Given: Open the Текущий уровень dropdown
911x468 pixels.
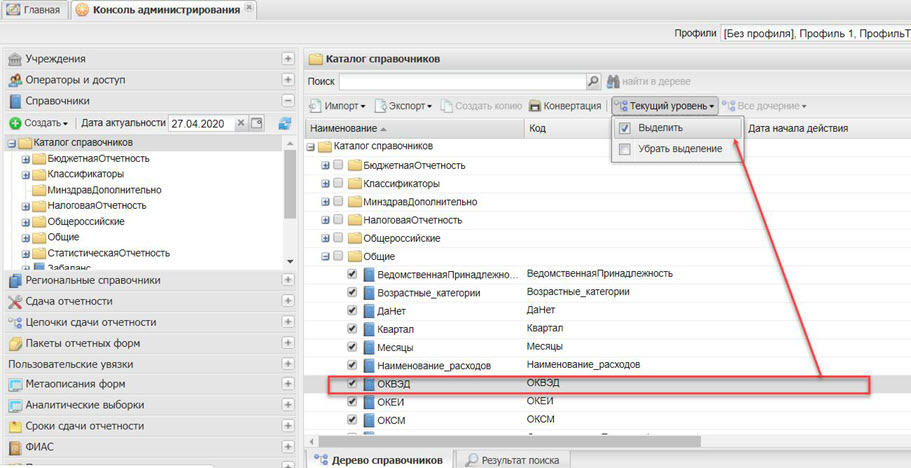Looking at the screenshot, I should click(x=665, y=105).
